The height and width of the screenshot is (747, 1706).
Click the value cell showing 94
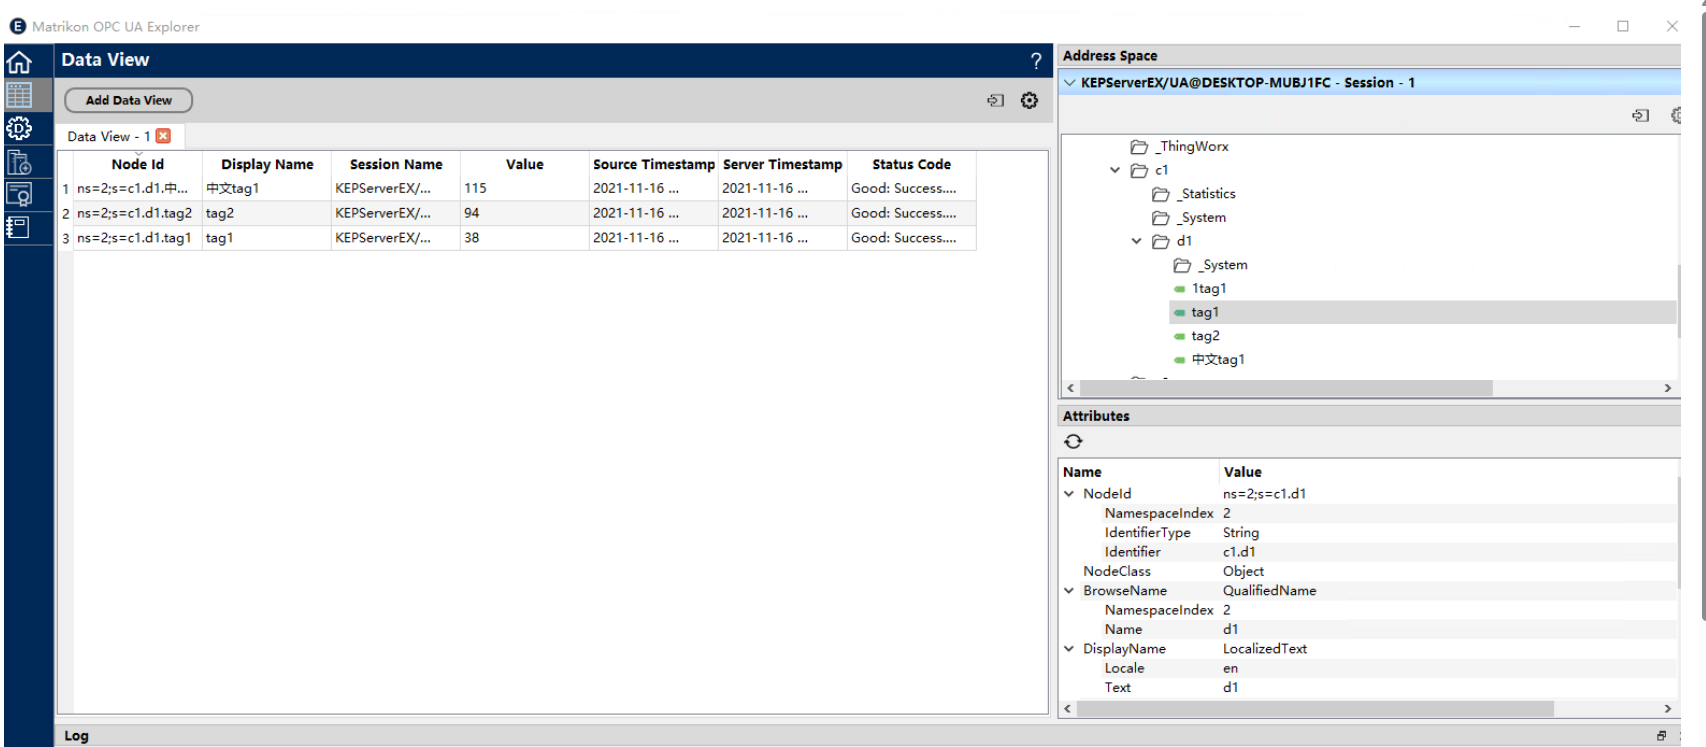tap(525, 213)
